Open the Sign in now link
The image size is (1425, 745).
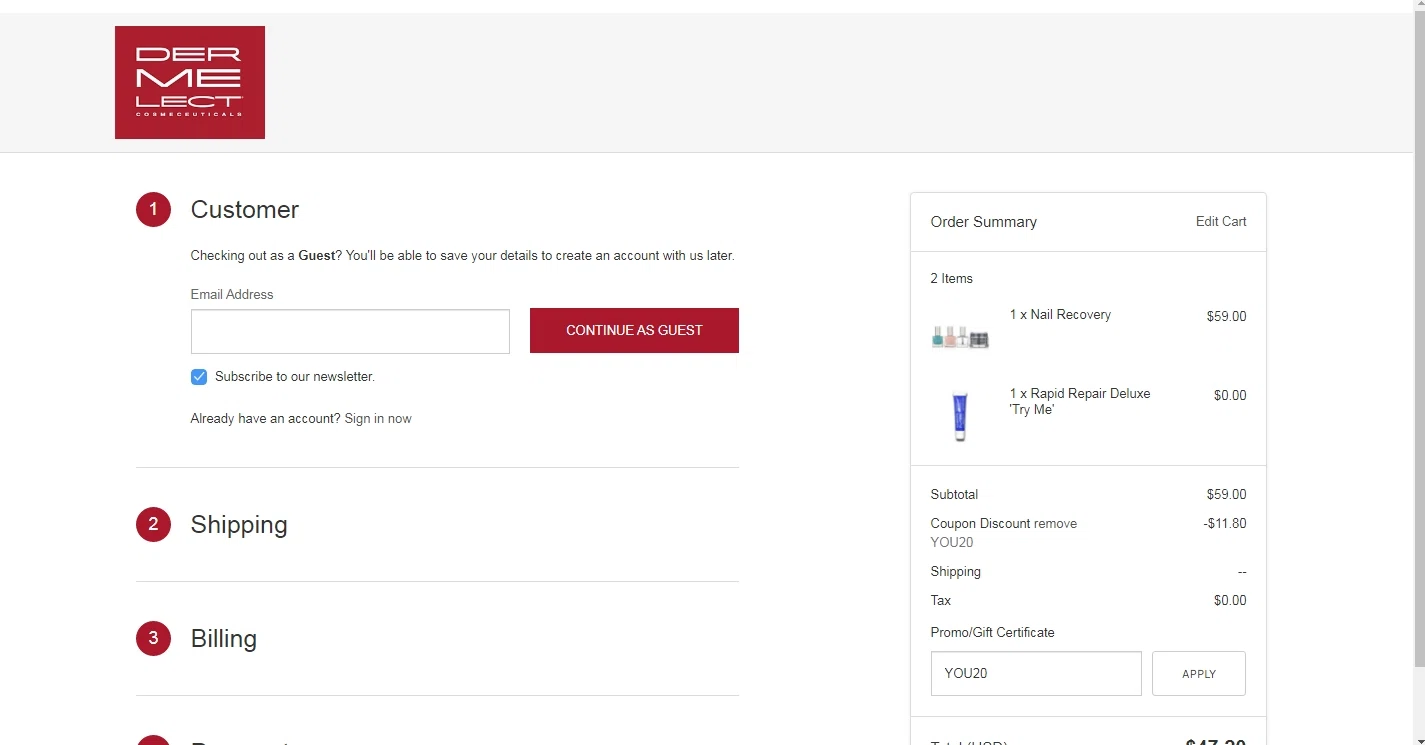point(378,419)
